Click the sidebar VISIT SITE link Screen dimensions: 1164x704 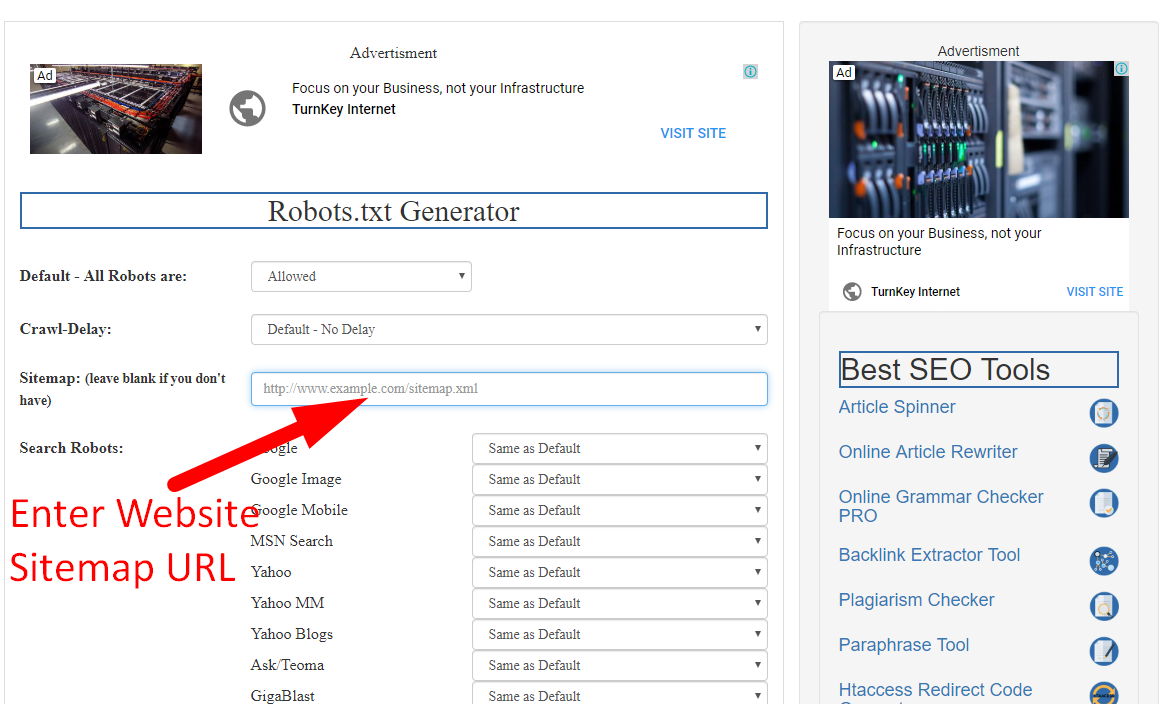pos(1094,291)
